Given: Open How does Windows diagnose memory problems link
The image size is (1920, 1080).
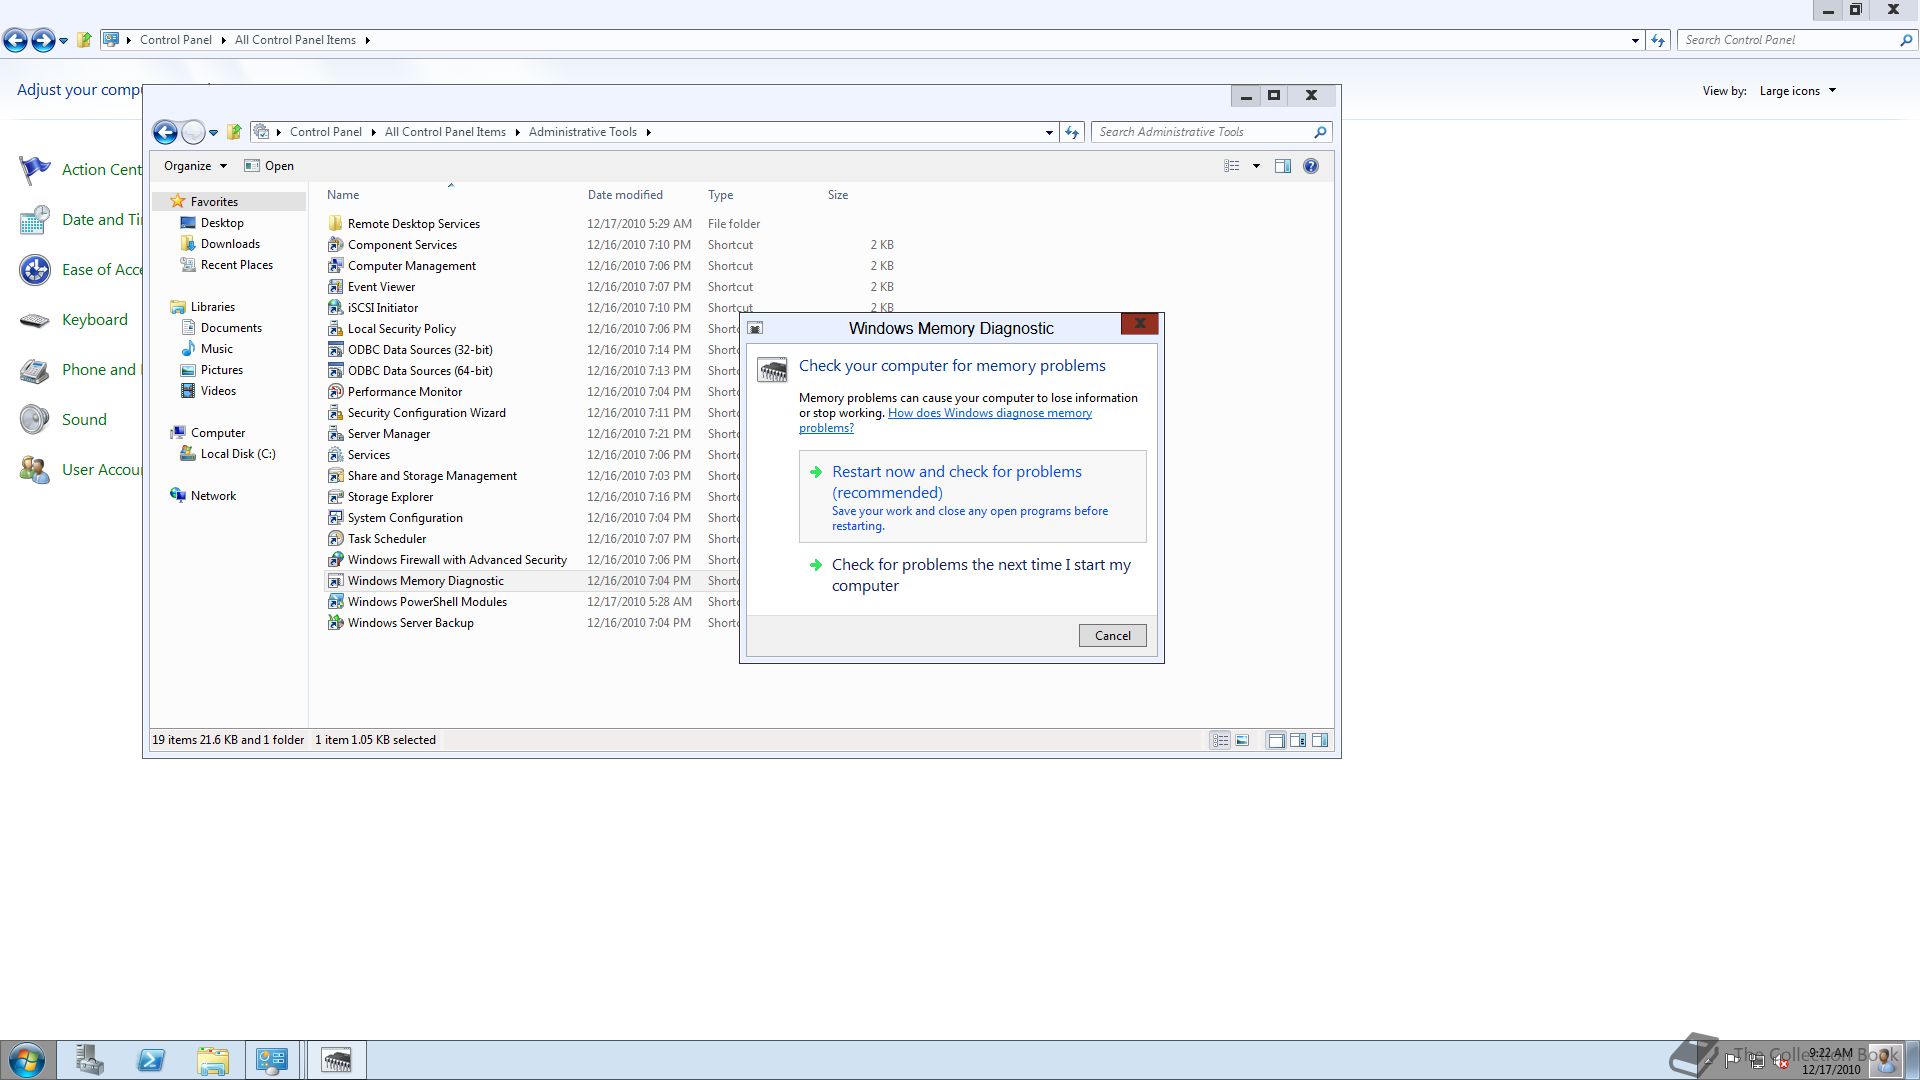Looking at the screenshot, I should [945, 420].
